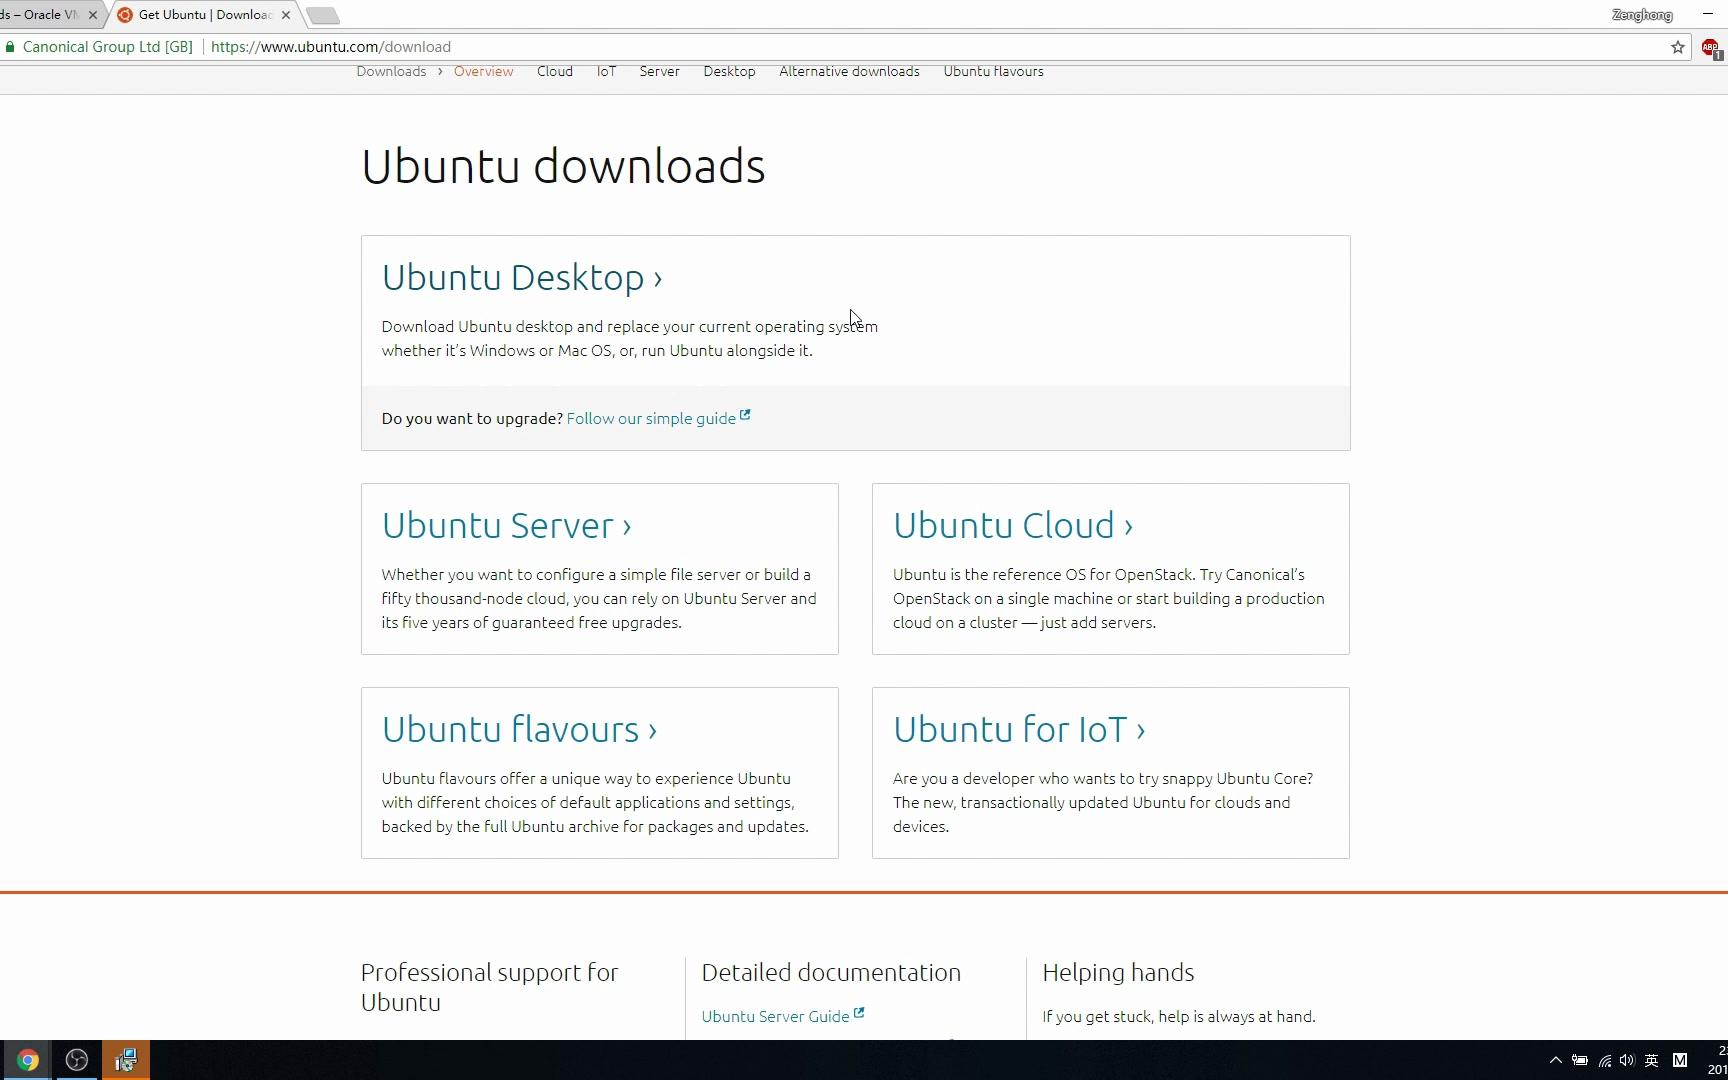The height and width of the screenshot is (1080, 1728).
Task: Click the padlock security icon before the URL
Action: 10,47
